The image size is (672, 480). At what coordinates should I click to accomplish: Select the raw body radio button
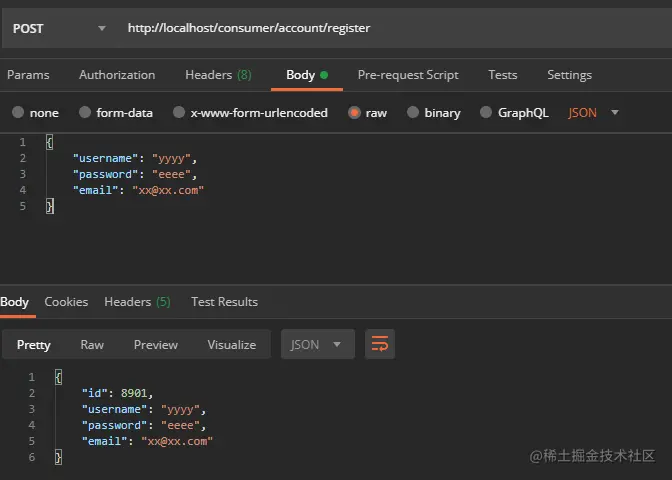point(354,113)
